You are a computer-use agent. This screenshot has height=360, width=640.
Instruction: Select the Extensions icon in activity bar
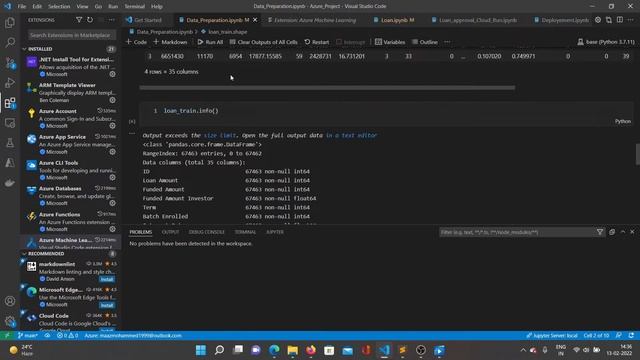(10, 103)
